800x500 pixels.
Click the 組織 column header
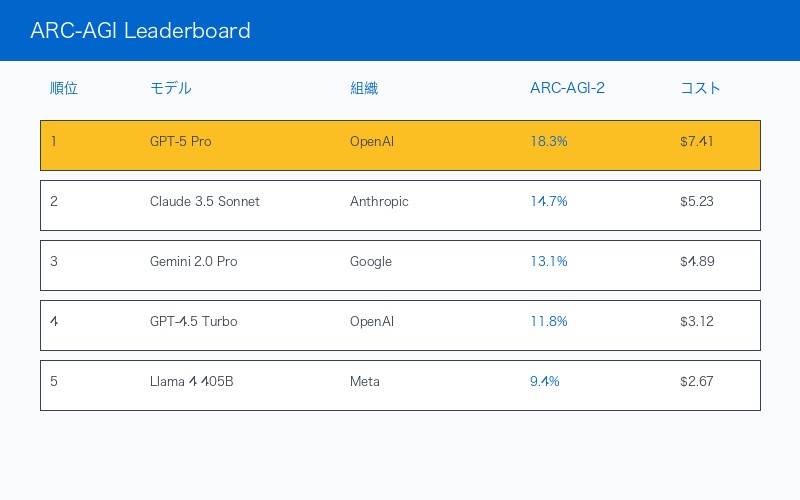coord(364,88)
